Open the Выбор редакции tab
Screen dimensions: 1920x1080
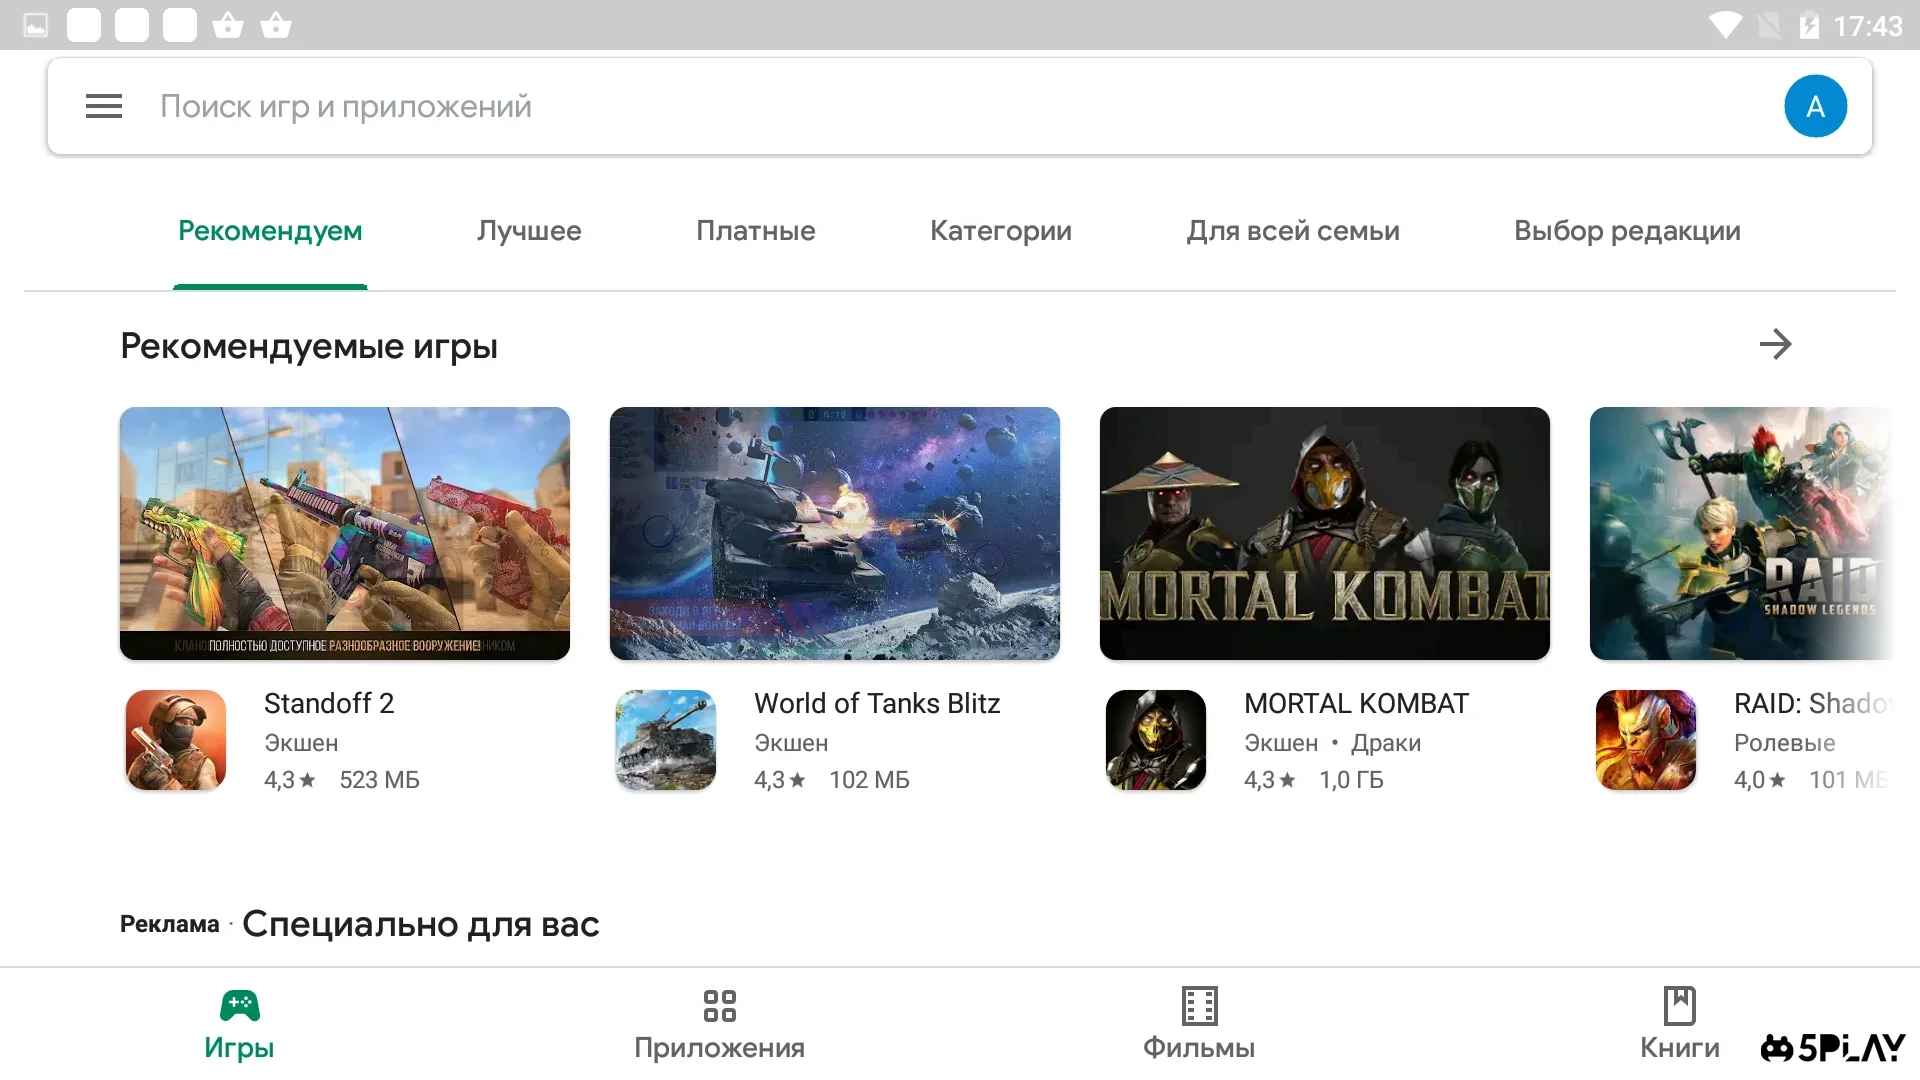pos(1626,231)
